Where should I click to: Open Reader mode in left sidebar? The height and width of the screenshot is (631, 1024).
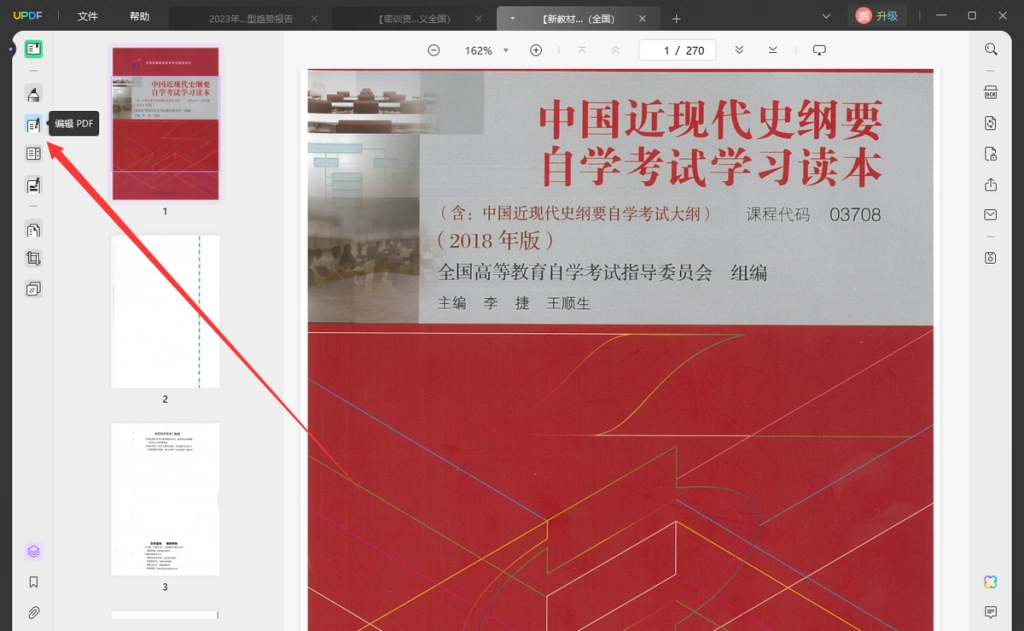coord(33,49)
